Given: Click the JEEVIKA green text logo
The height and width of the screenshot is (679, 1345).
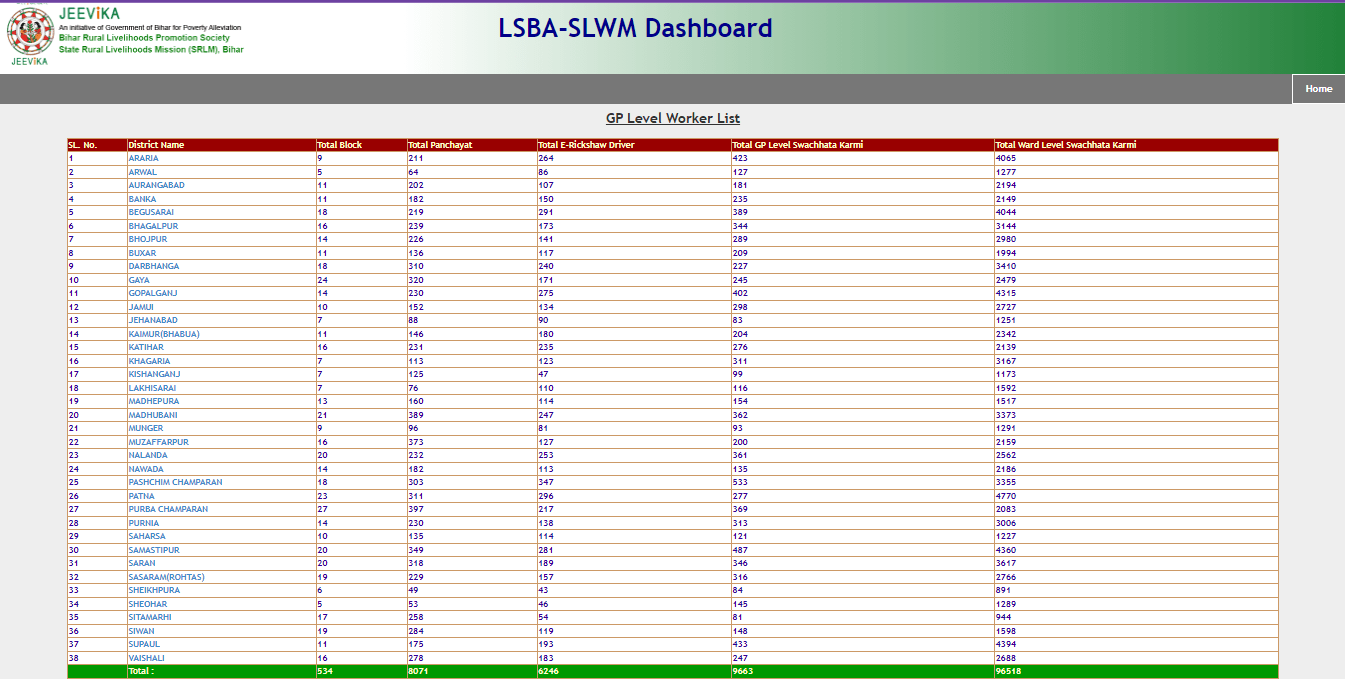Looking at the screenshot, I should pyautogui.click(x=92, y=14).
